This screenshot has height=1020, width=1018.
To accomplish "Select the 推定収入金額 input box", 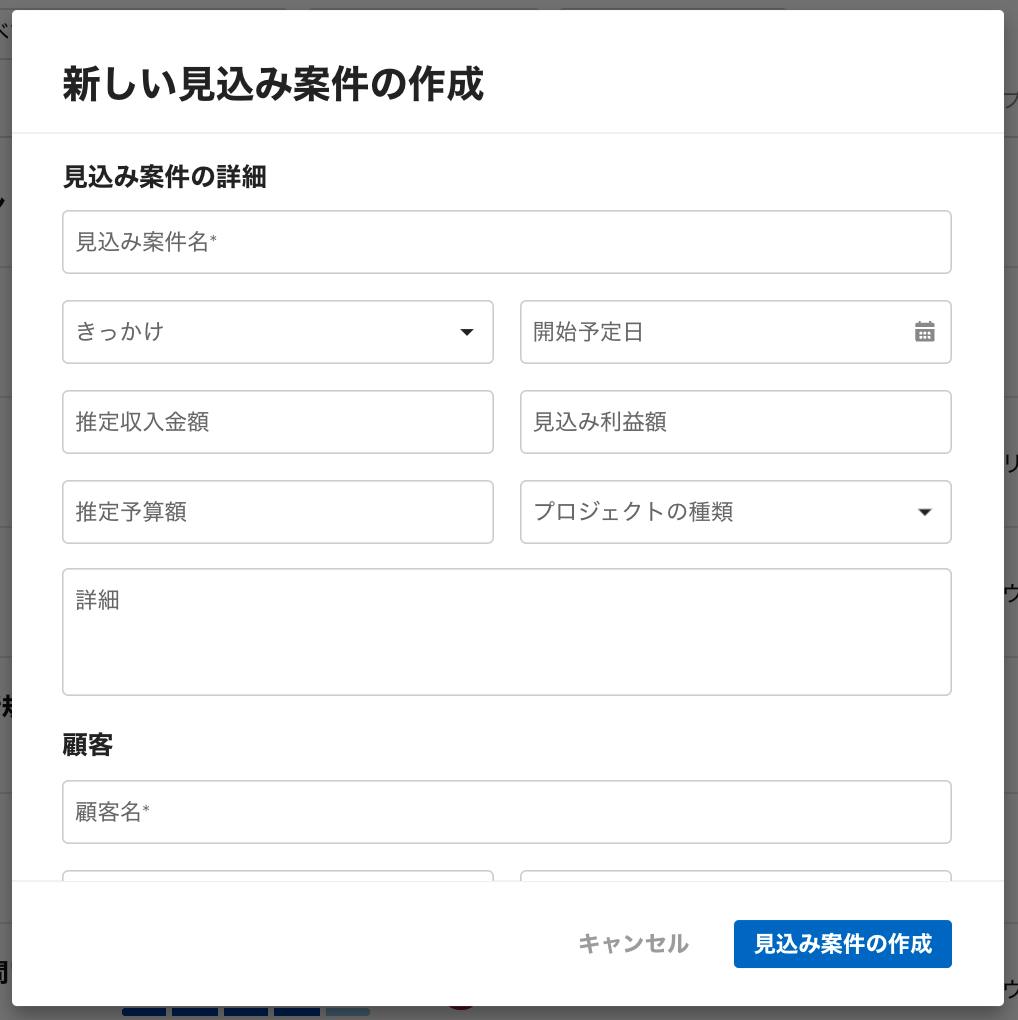I will pos(278,422).
